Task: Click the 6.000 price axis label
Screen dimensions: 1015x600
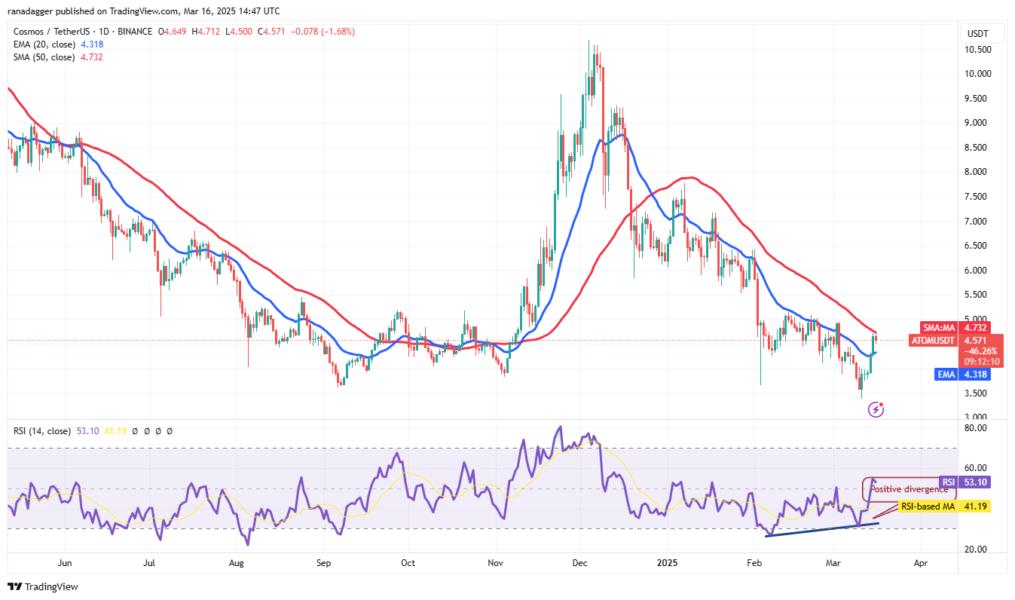Action: pyautogui.click(x=977, y=271)
